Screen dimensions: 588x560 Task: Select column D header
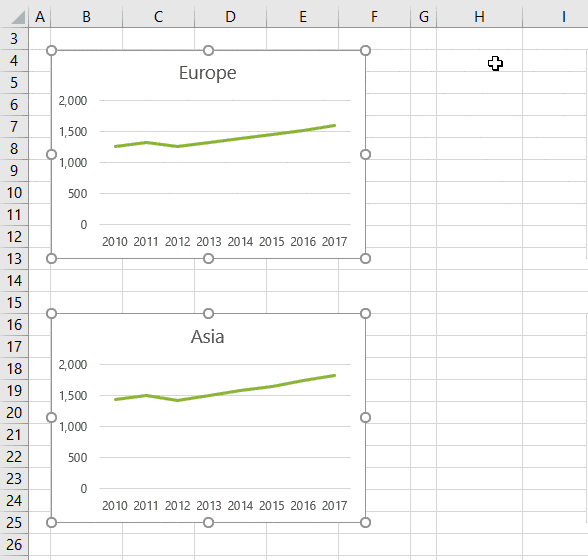231,17
